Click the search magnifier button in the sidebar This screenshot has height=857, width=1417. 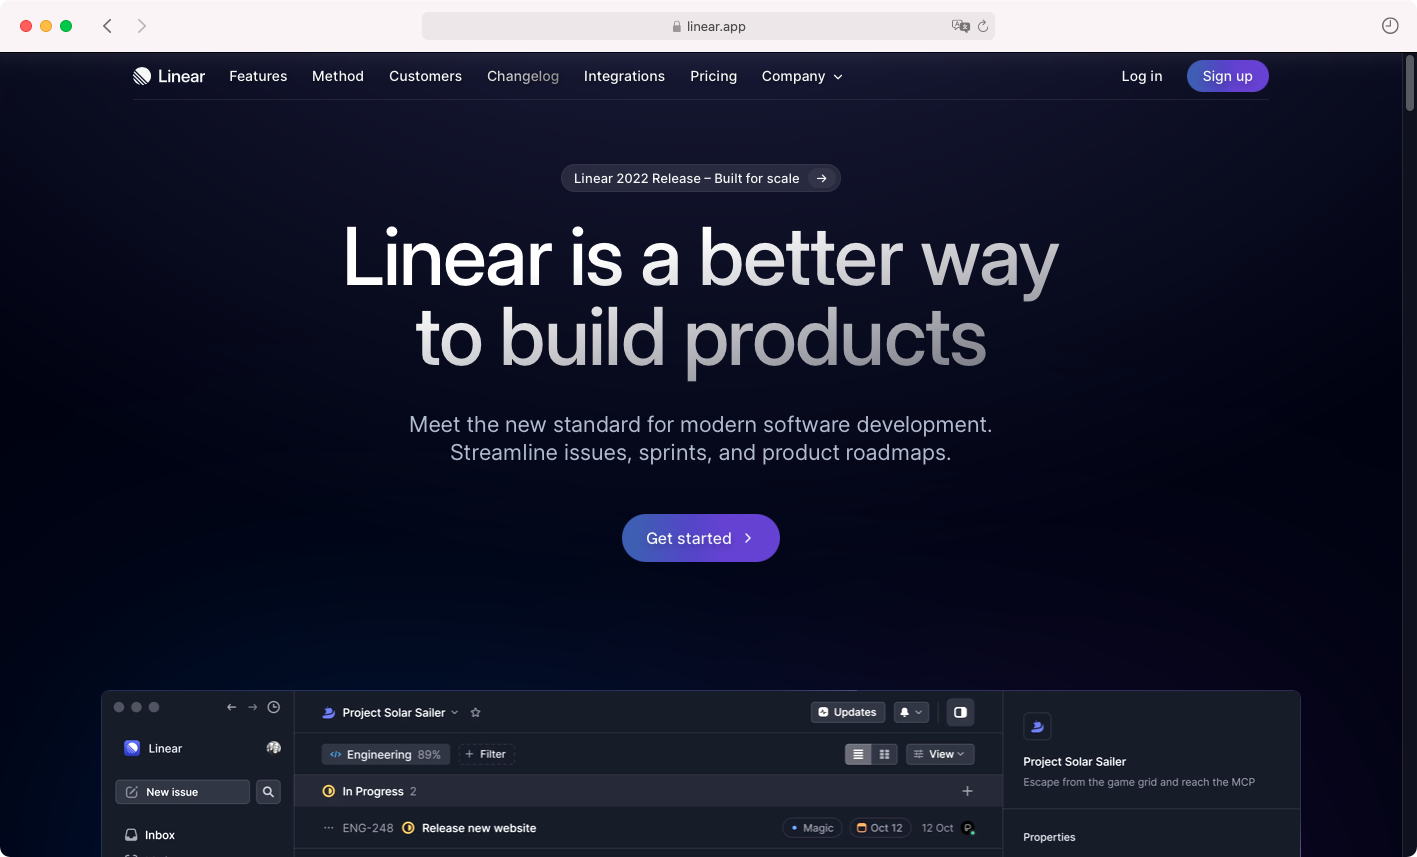click(268, 792)
